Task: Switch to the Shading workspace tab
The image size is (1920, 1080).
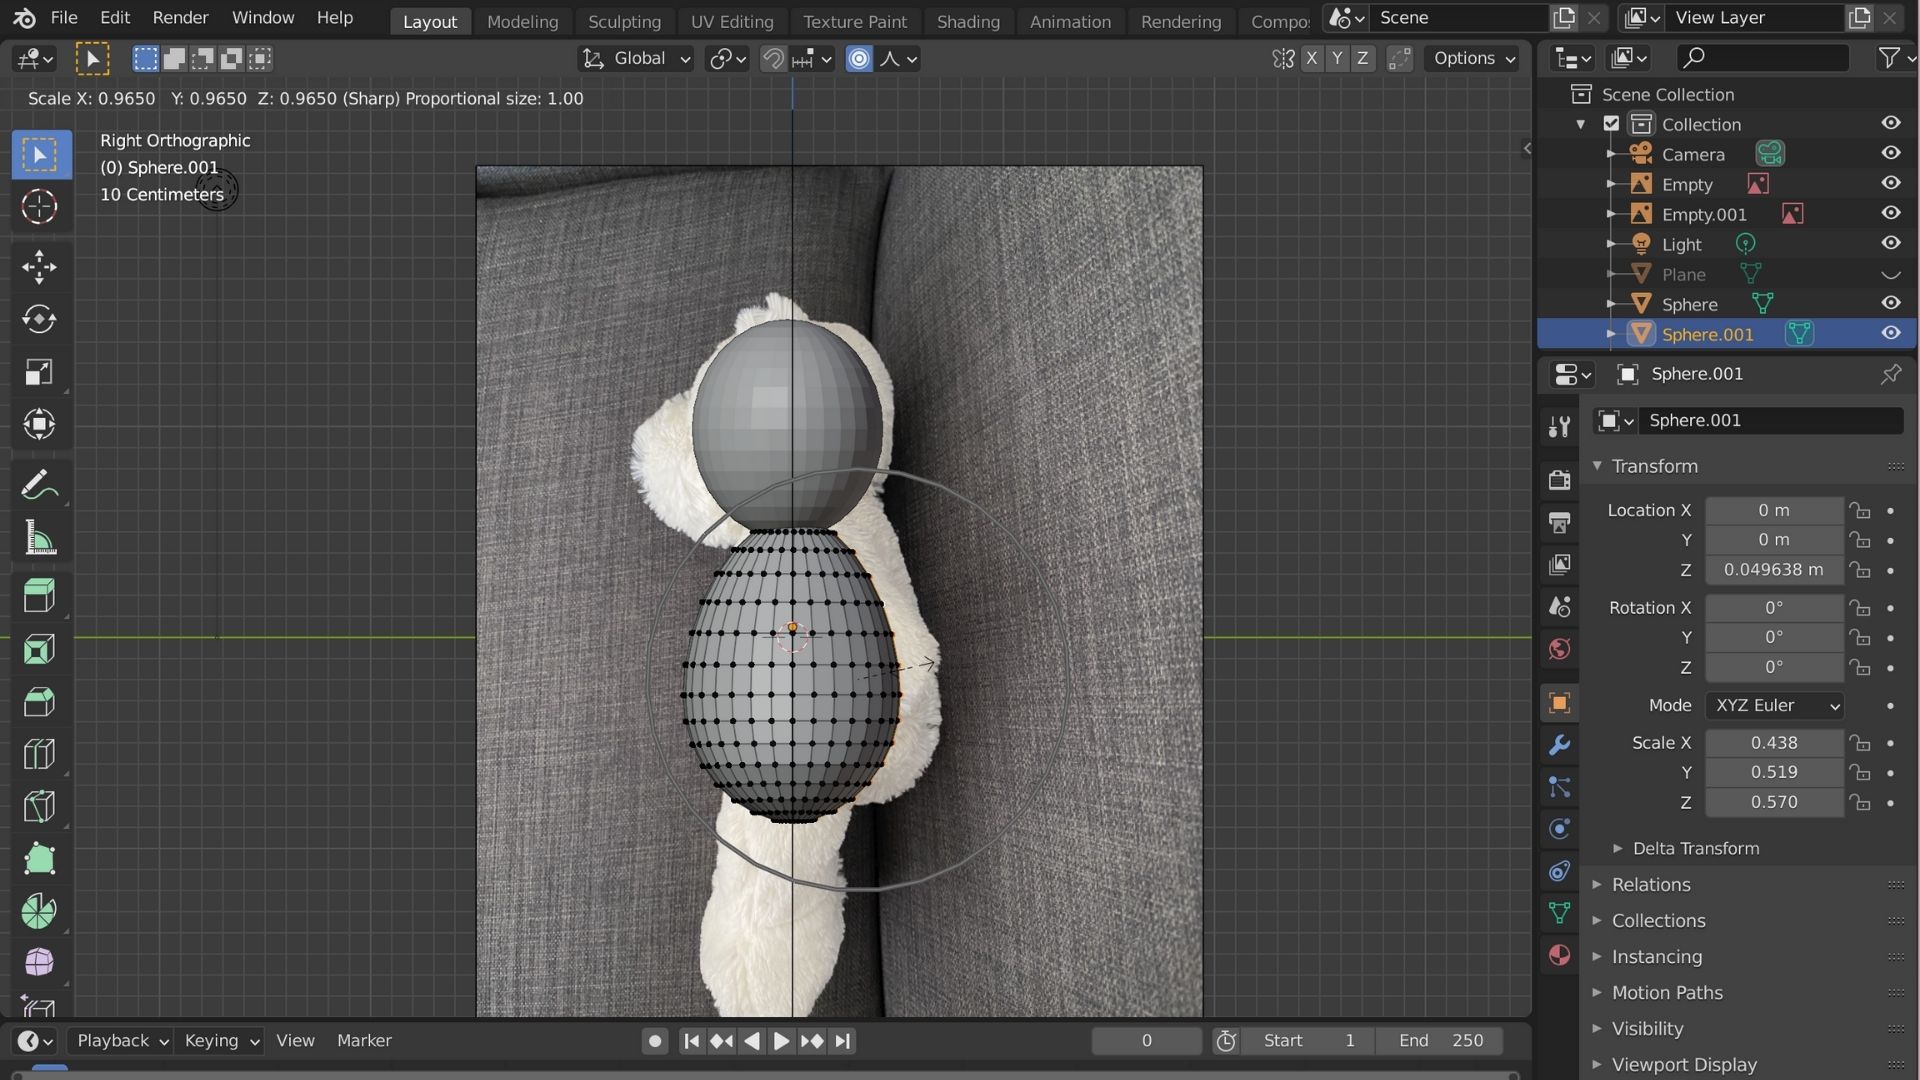Action: (966, 21)
